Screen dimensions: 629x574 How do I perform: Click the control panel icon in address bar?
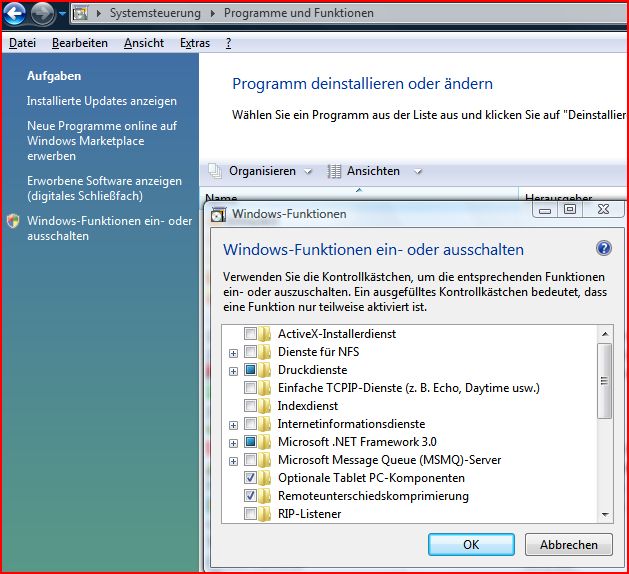(80, 13)
